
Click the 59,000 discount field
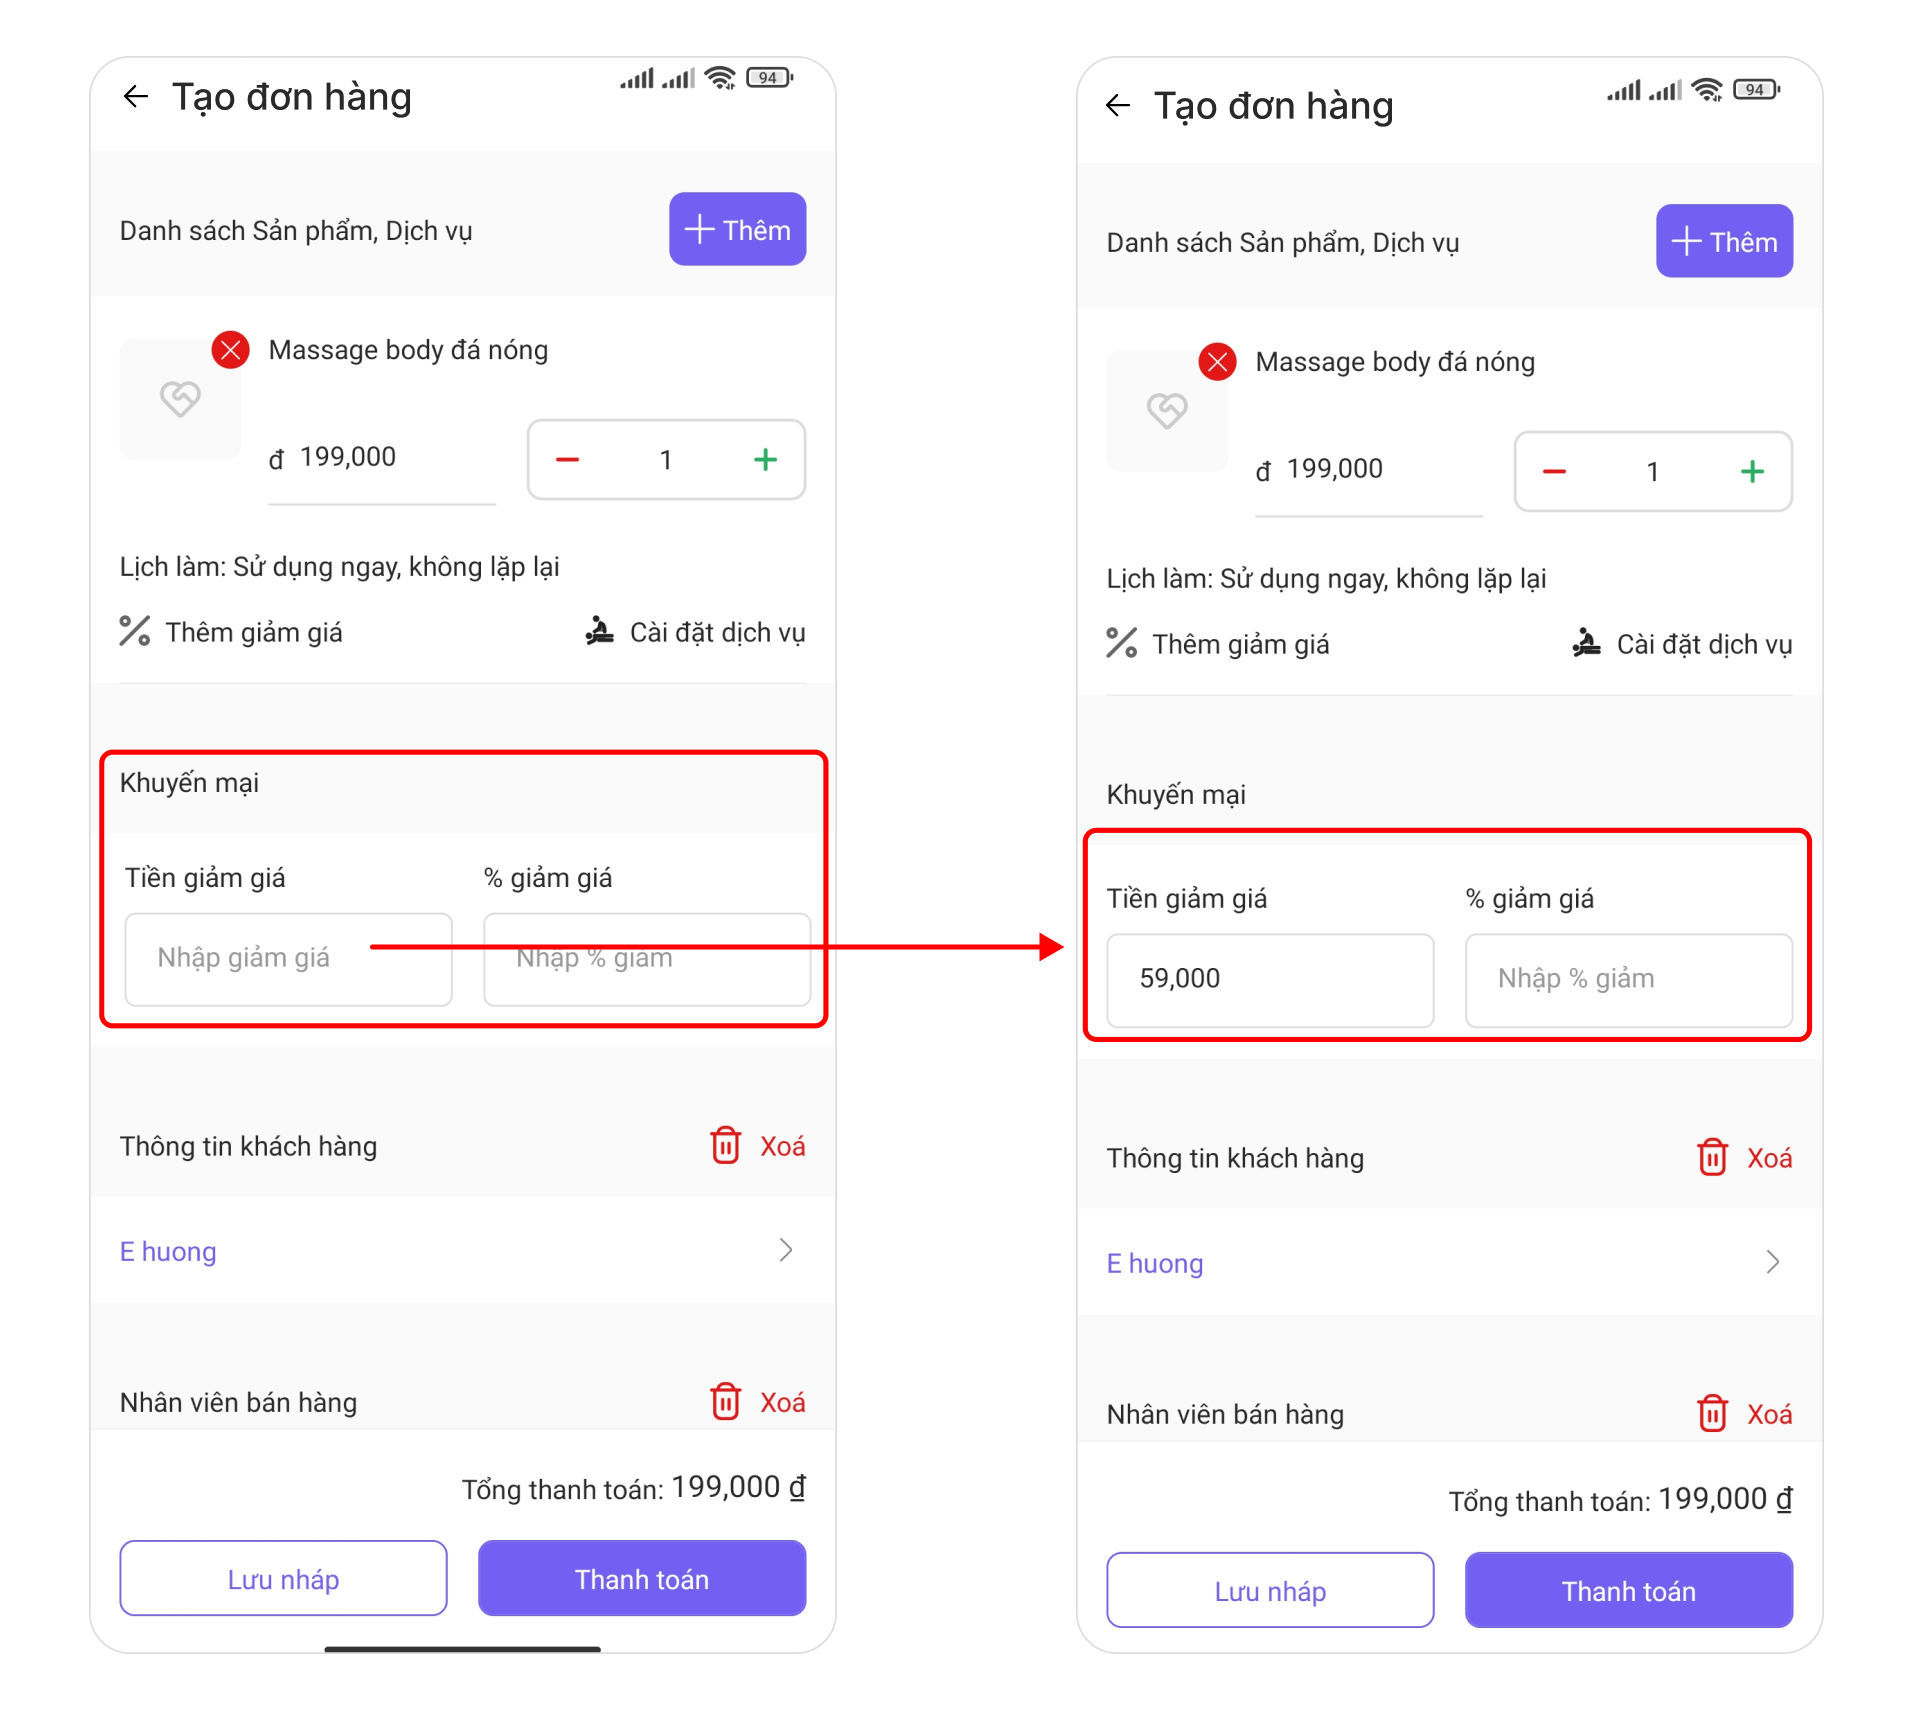click(1270, 979)
